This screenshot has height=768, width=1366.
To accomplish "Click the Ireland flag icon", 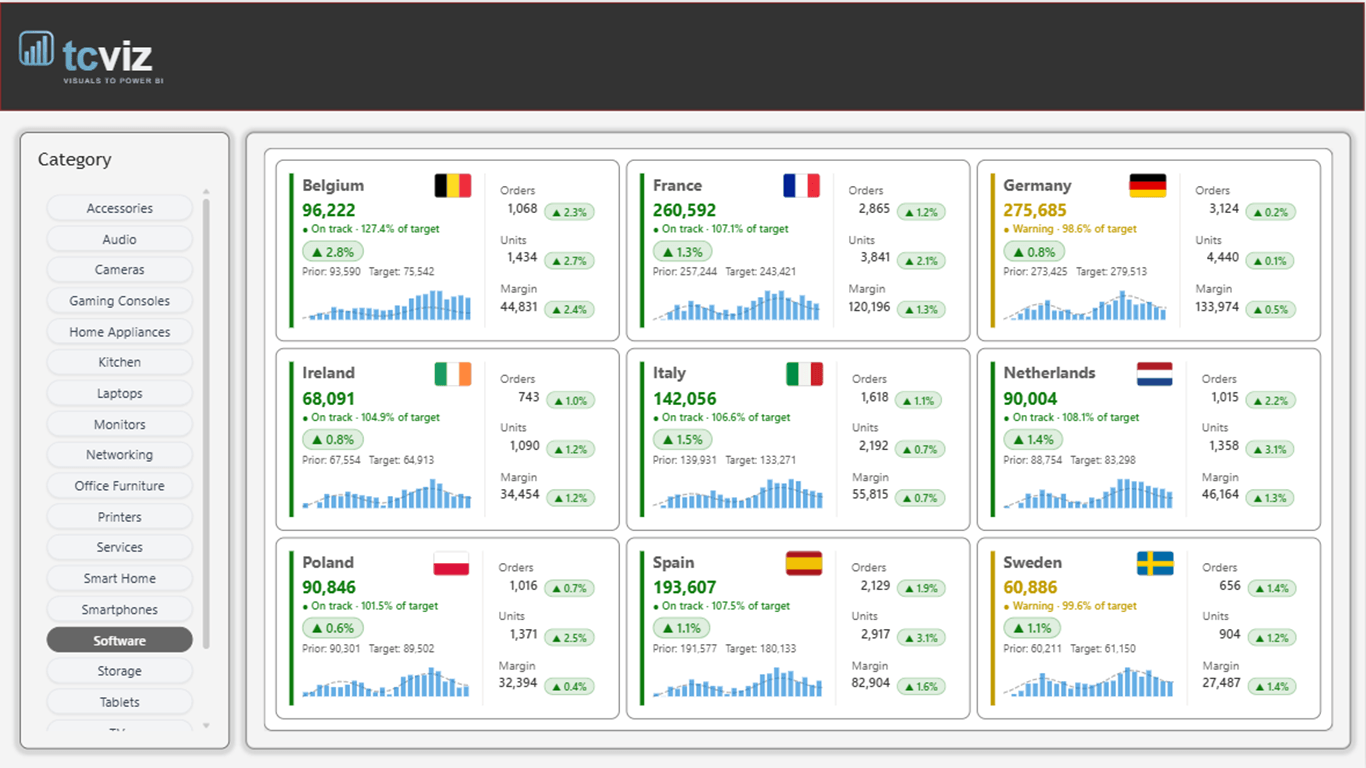I will (x=453, y=374).
